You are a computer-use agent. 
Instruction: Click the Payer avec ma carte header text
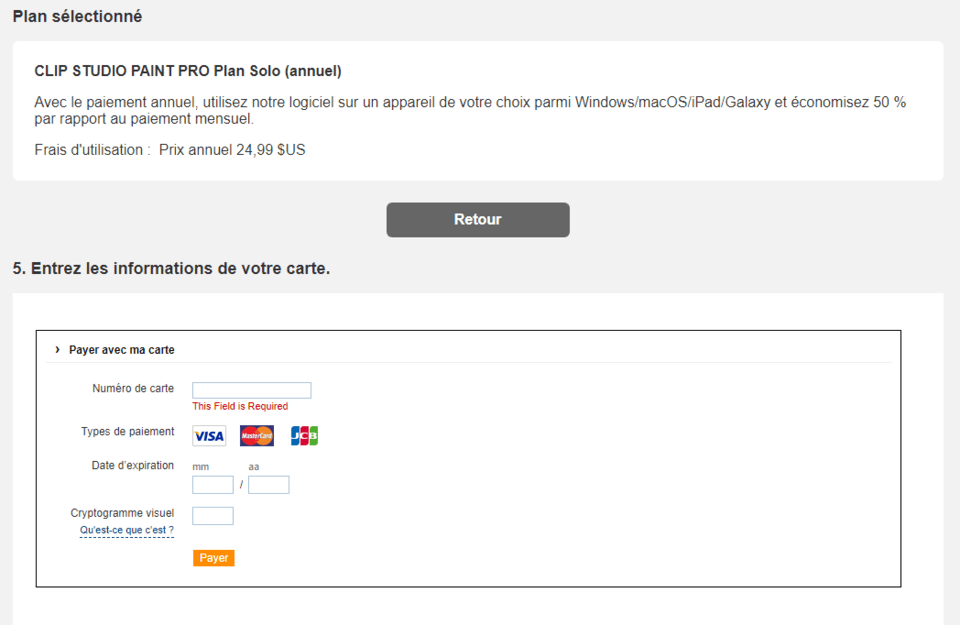tap(122, 350)
